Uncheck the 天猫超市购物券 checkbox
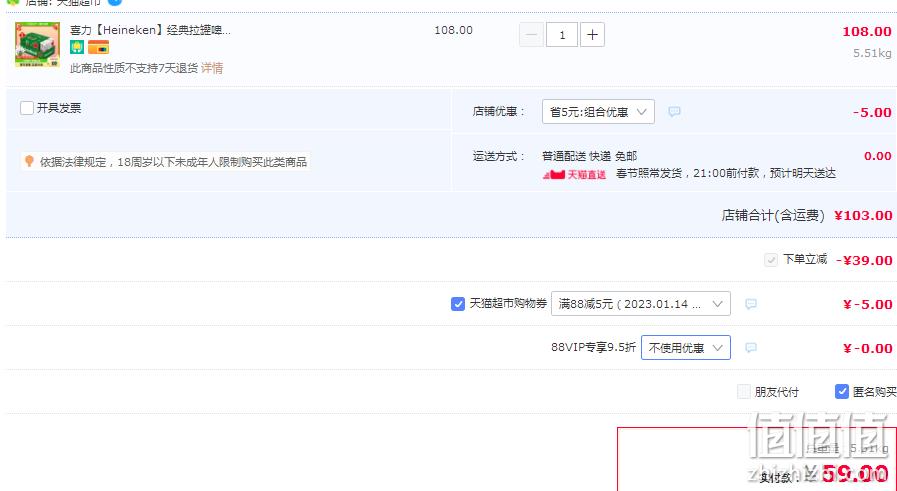Image resolution: width=897 pixels, height=491 pixels. (458, 304)
